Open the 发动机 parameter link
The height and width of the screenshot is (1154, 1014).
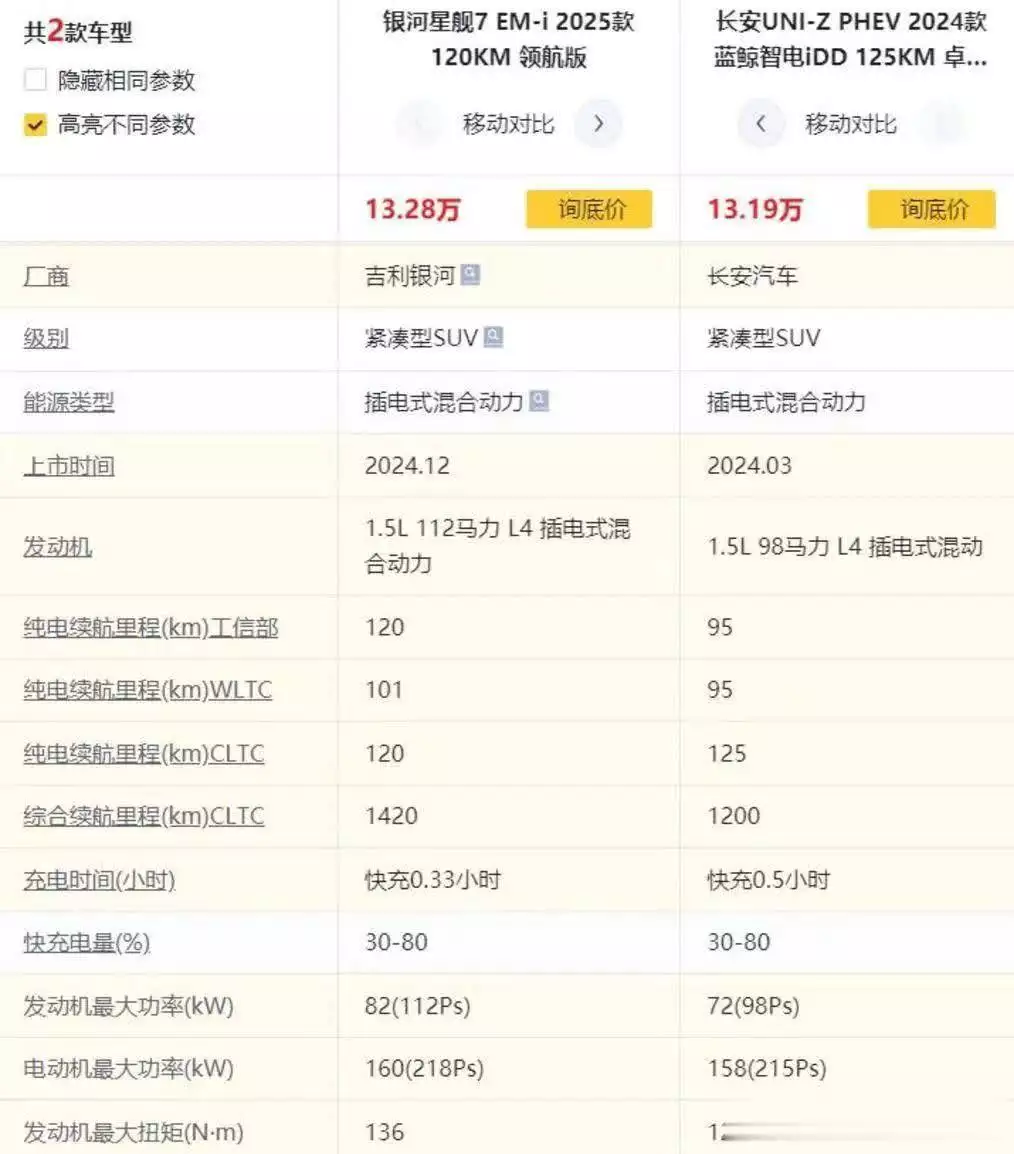(57, 547)
